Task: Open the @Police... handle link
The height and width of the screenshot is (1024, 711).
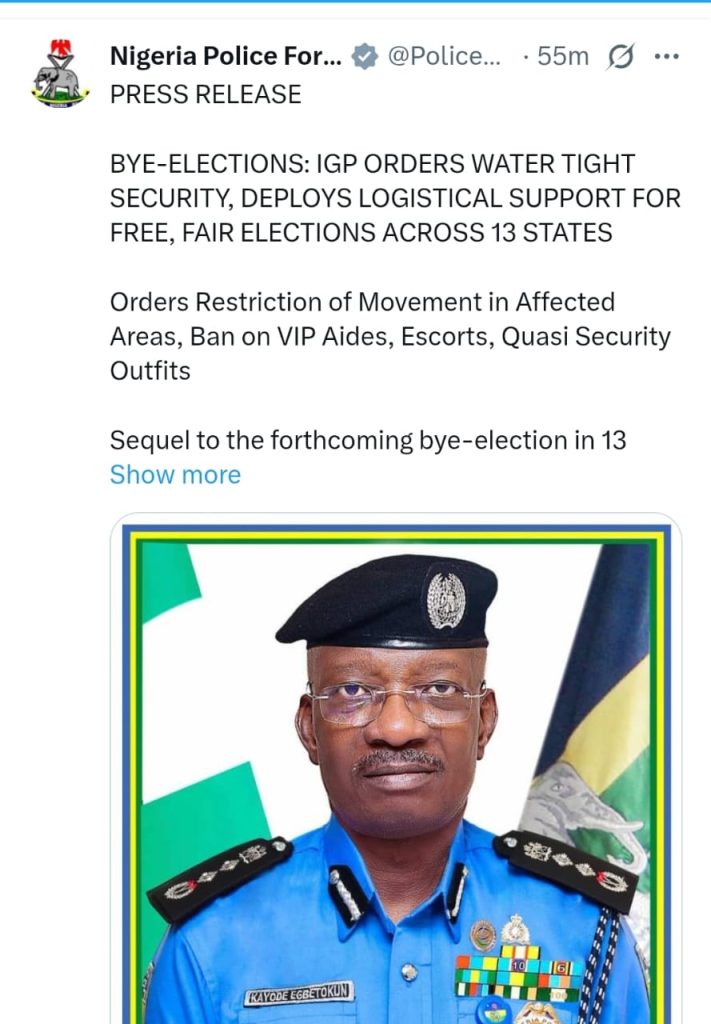Action: tap(444, 57)
